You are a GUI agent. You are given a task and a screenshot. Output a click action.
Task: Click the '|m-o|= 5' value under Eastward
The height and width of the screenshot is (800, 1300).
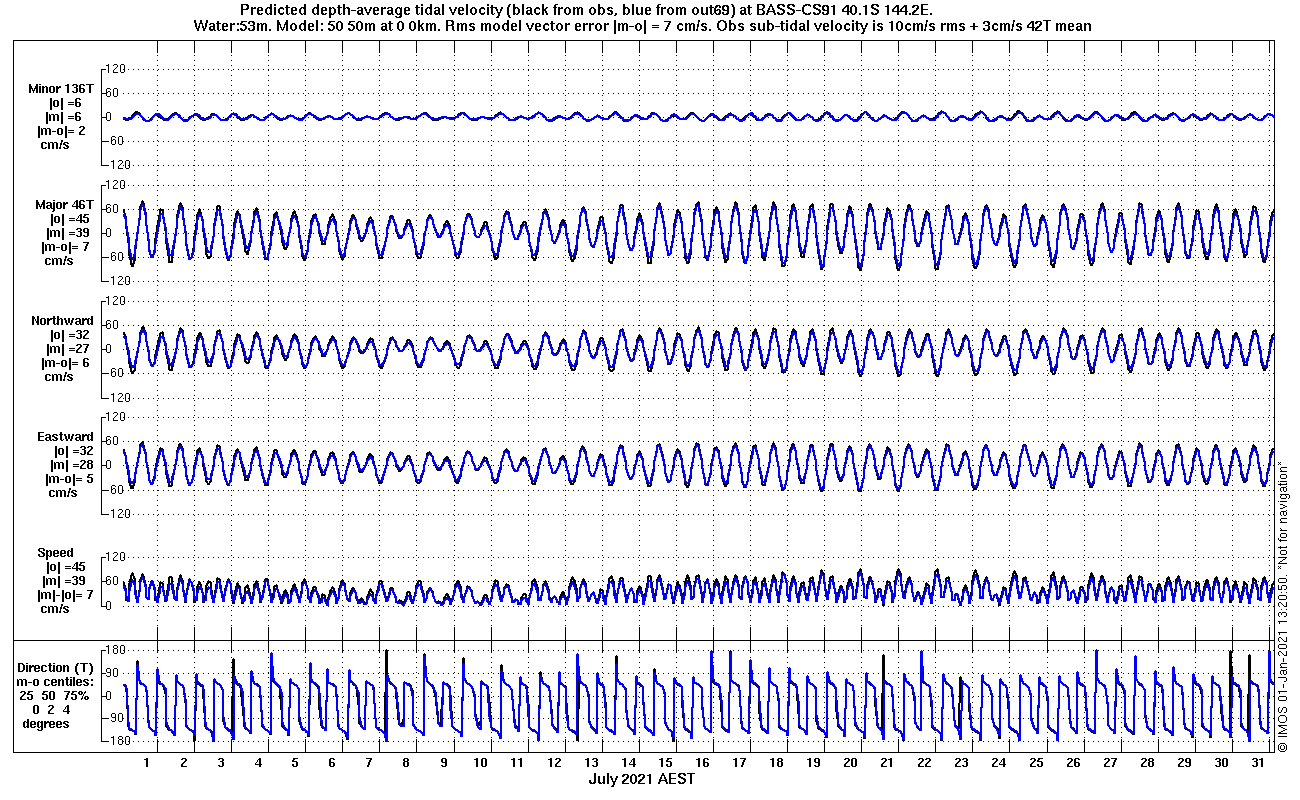click(66, 479)
